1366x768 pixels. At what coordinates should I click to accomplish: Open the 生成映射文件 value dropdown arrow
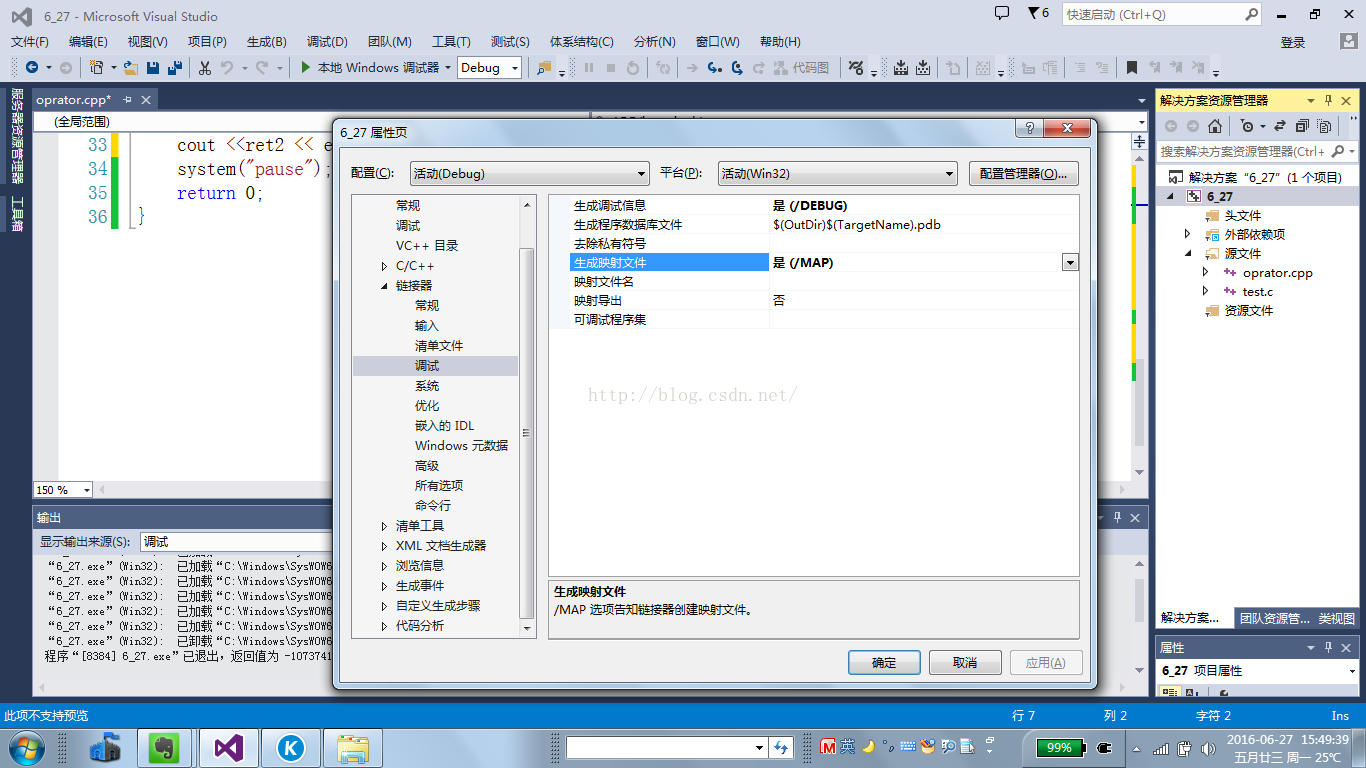tap(1070, 262)
